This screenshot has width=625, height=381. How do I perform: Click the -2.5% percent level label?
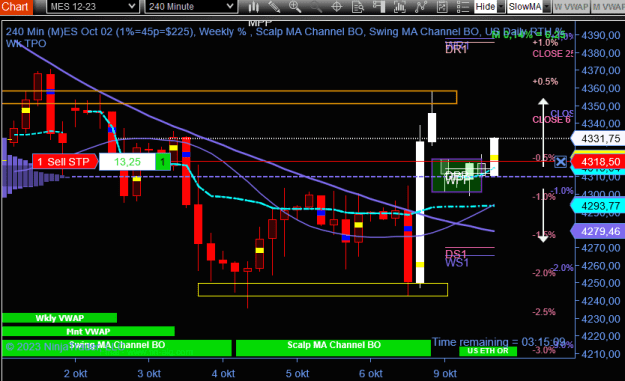coord(544,312)
